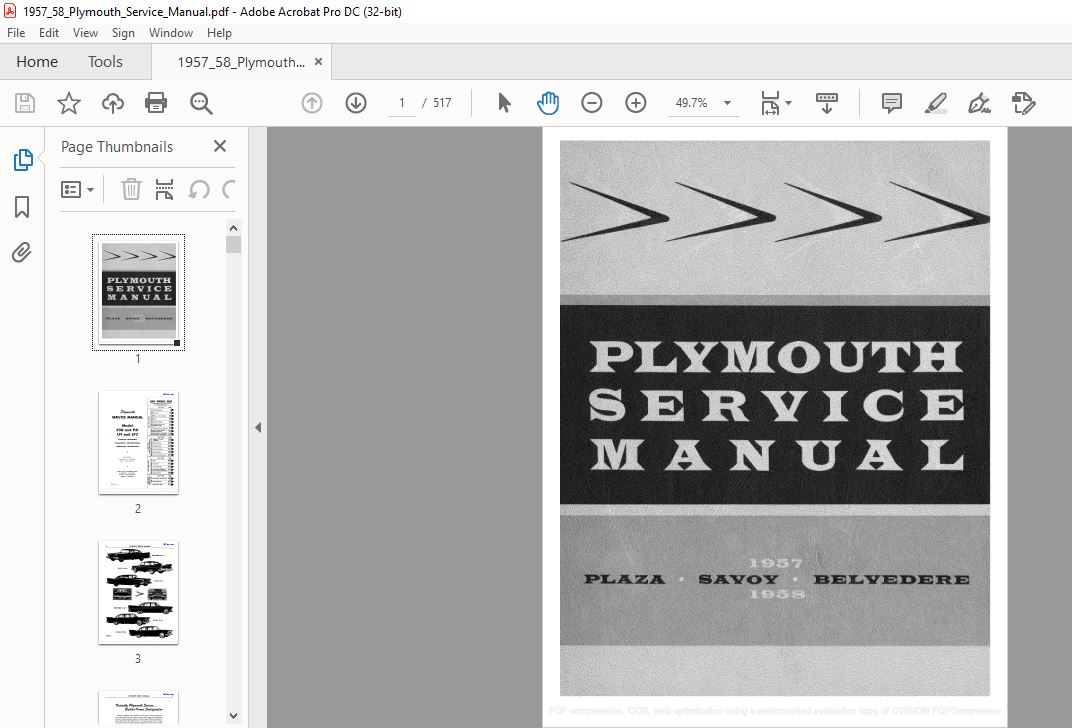Image resolution: width=1072 pixels, height=728 pixels.
Task: Click the page number input field
Action: coord(401,103)
